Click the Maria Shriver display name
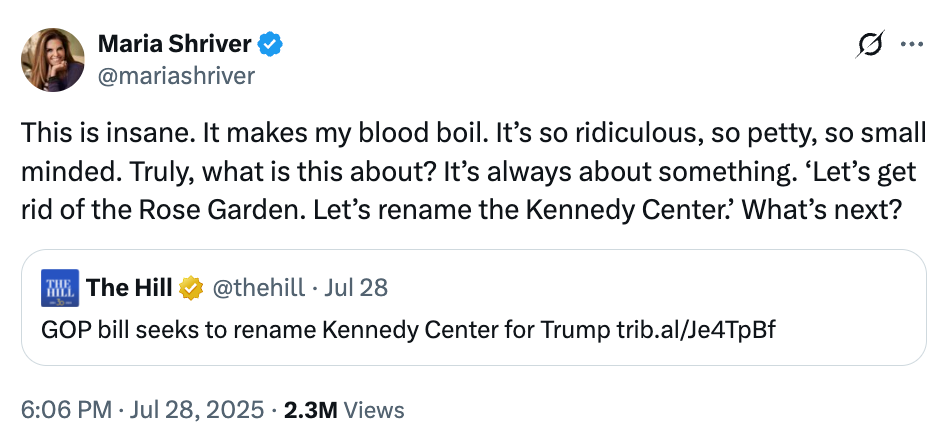The image size is (948, 440). pos(175,45)
